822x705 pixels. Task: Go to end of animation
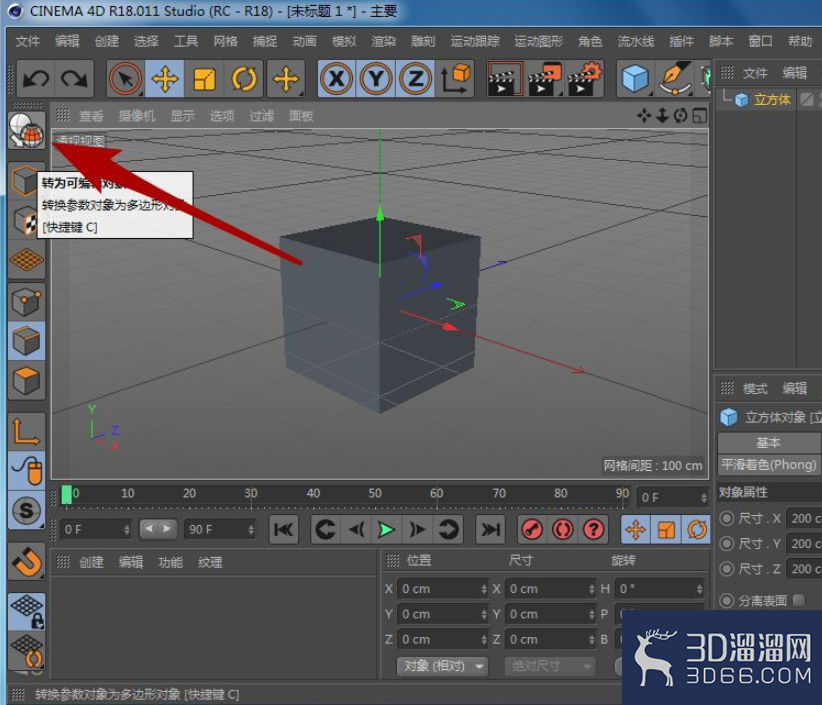[490, 530]
